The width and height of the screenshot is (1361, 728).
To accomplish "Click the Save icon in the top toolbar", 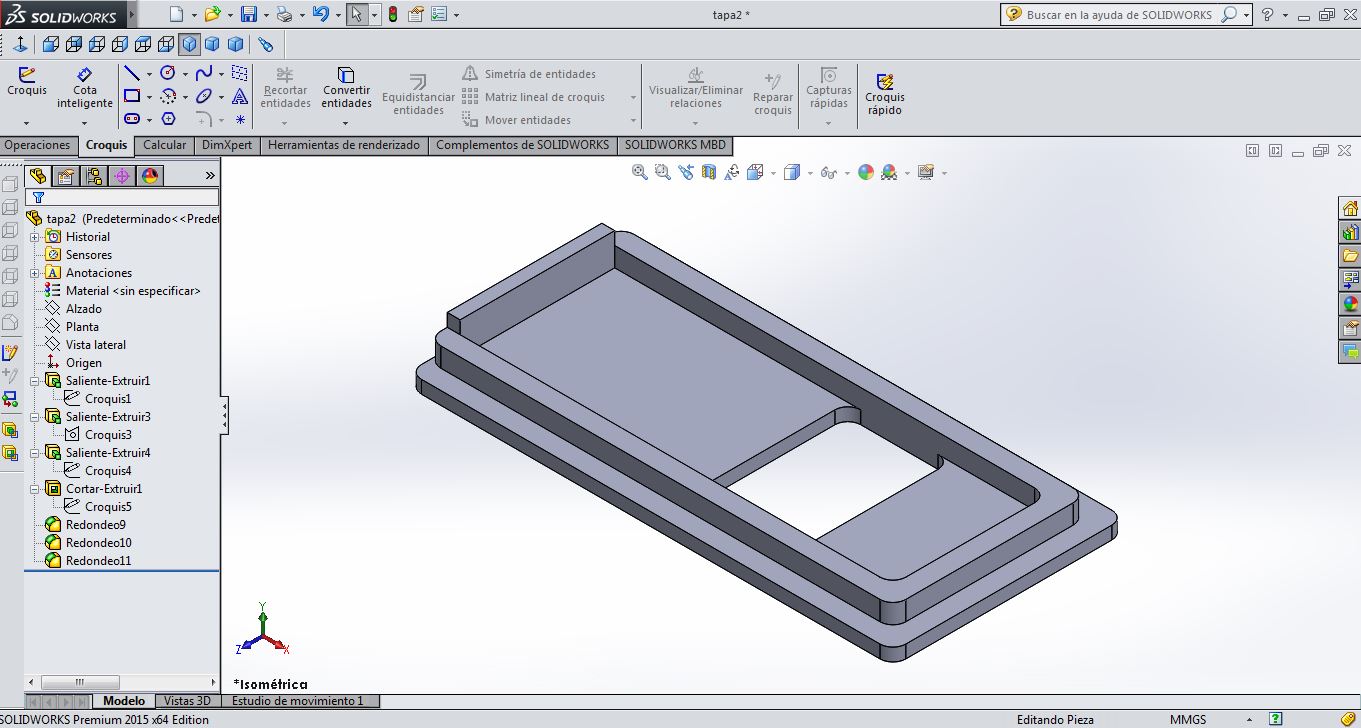I will (x=249, y=14).
